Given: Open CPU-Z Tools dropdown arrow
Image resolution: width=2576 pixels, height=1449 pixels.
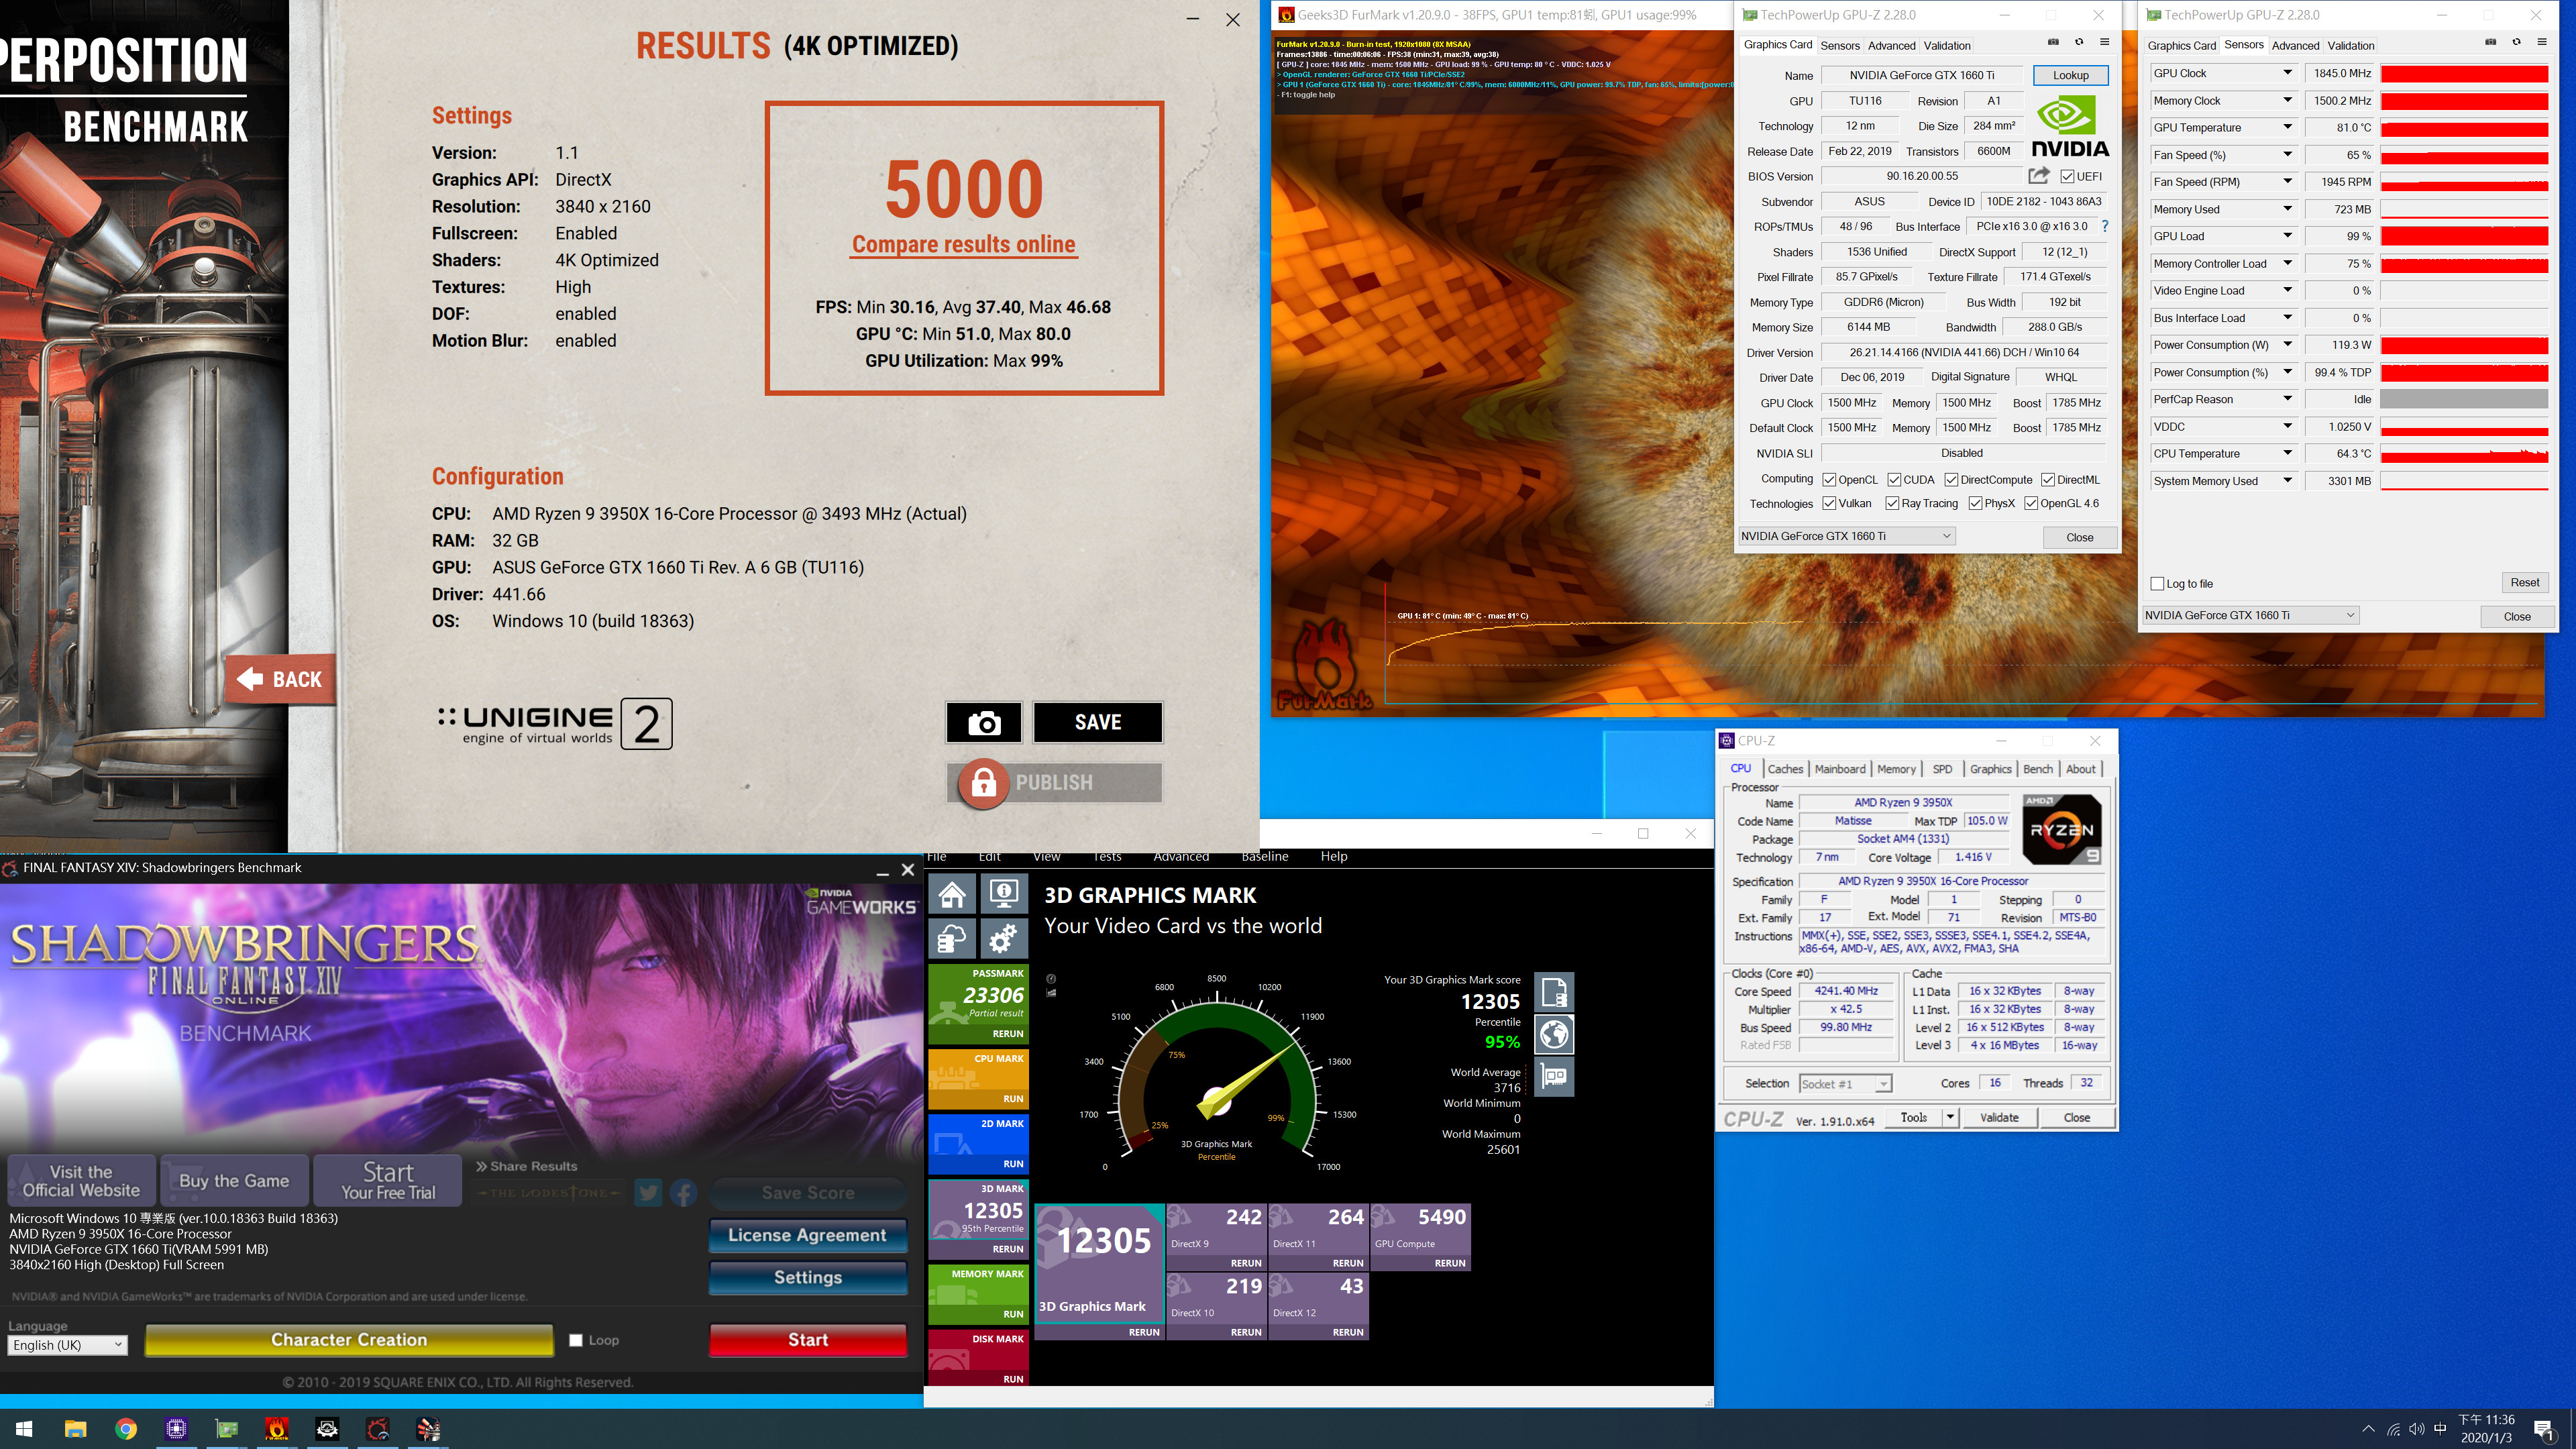Looking at the screenshot, I should point(1950,1117).
